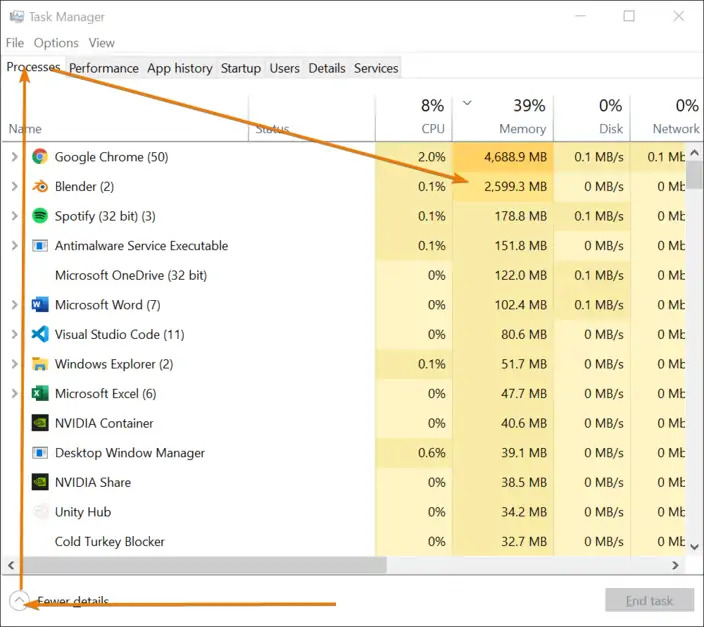The image size is (704, 627).
Task: Click the NVIDIA Container icon
Action: pos(40,423)
